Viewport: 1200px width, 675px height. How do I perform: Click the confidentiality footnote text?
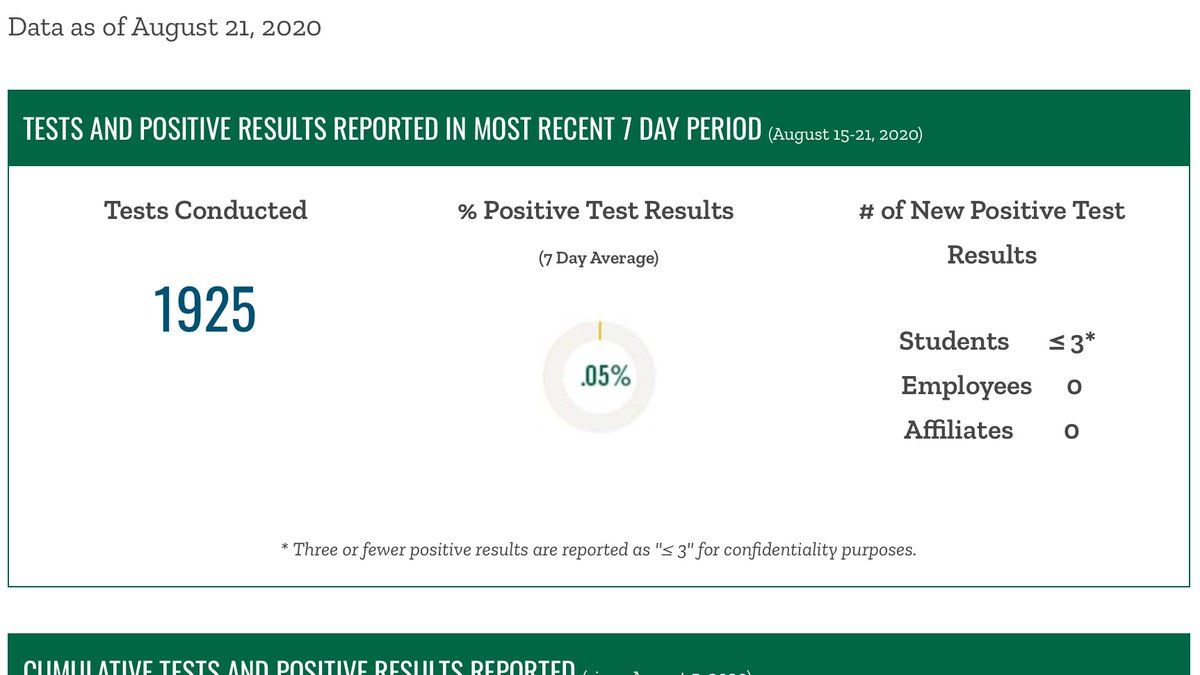(x=598, y=549)
